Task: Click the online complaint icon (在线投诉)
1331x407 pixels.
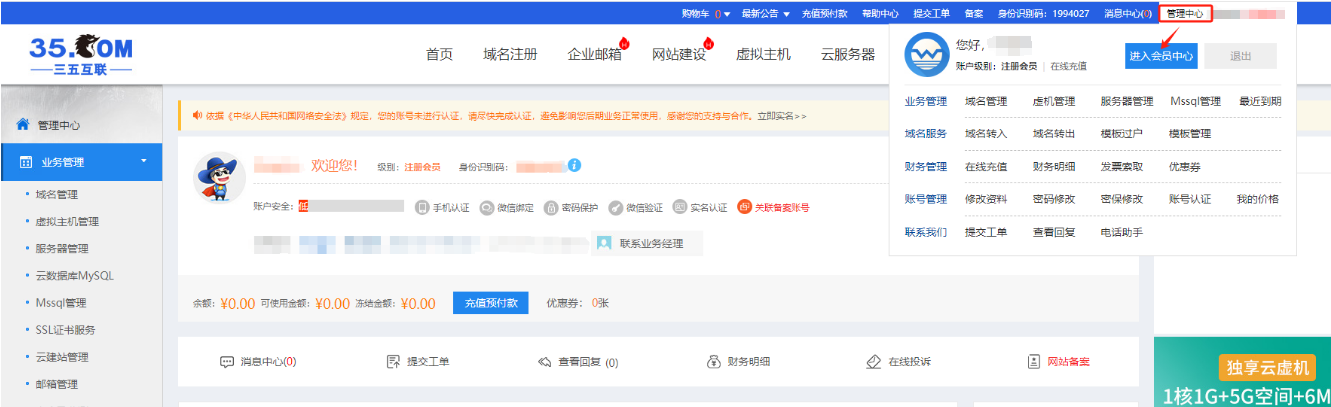Action: point(874,362)
